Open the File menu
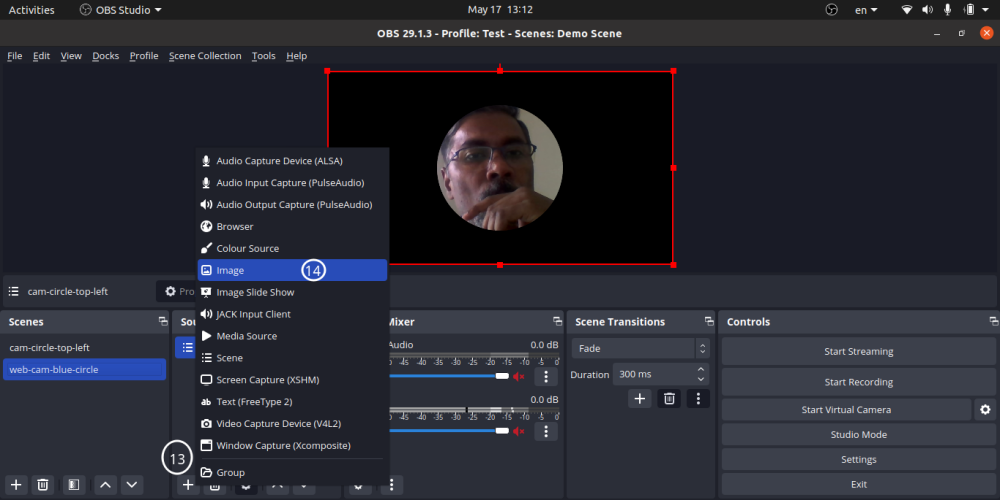Image resolution: width=1000 pixels, height=500 pixels. (x=15, y=55)
